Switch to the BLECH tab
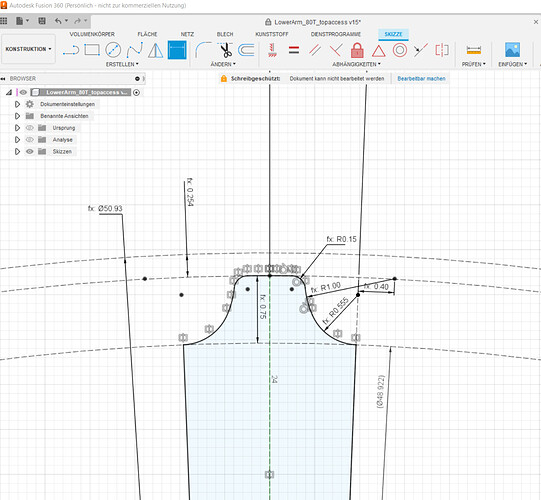541x500 pixels. pos(225,34)
